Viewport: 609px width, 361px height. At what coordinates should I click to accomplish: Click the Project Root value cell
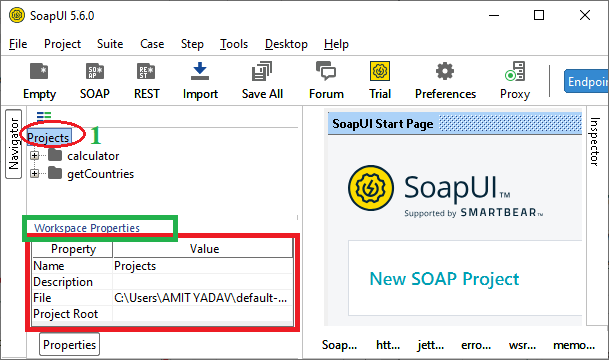(x=203, y=314)
